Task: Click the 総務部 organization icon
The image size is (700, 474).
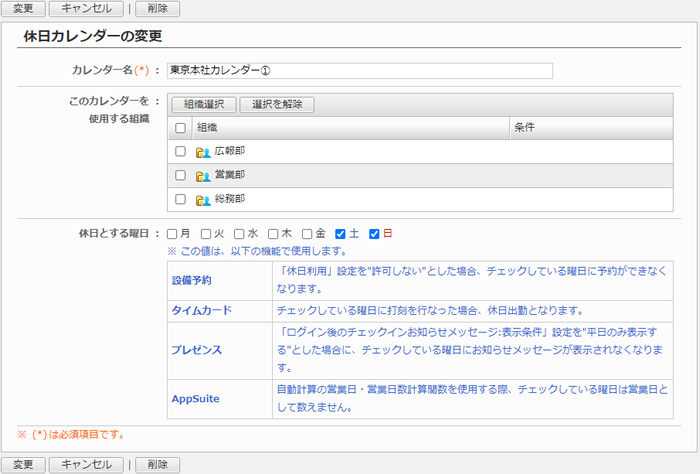Action: tap(203, 200)
